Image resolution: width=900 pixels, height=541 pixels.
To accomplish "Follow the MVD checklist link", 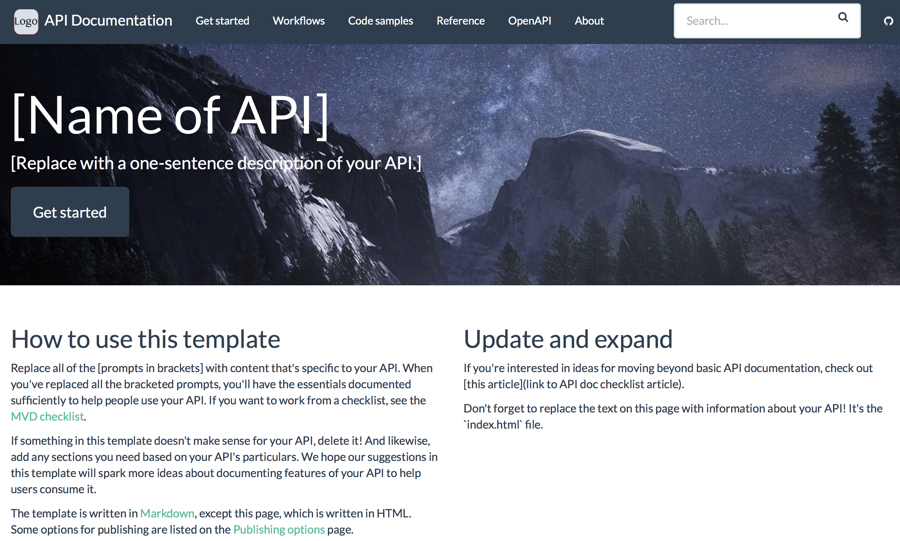I will coord(48,417).
